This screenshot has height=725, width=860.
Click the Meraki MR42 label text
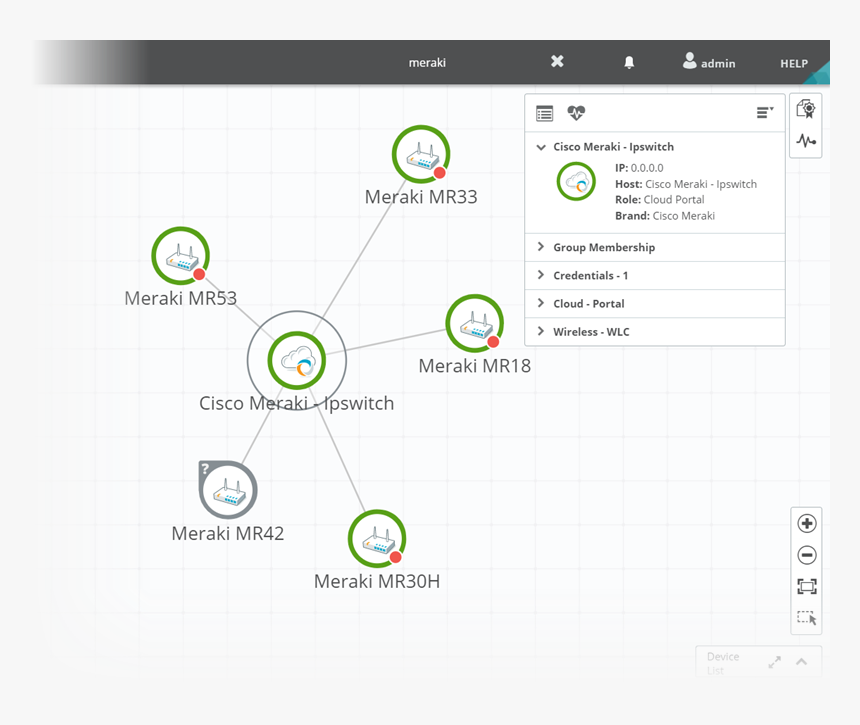pos(228,533)
